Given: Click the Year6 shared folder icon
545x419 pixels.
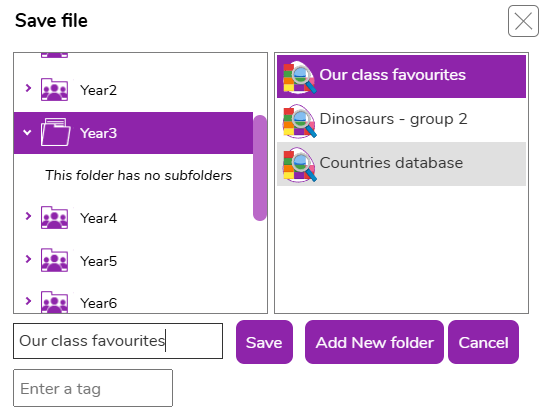Looking at the screenshot, I should 54,302.
